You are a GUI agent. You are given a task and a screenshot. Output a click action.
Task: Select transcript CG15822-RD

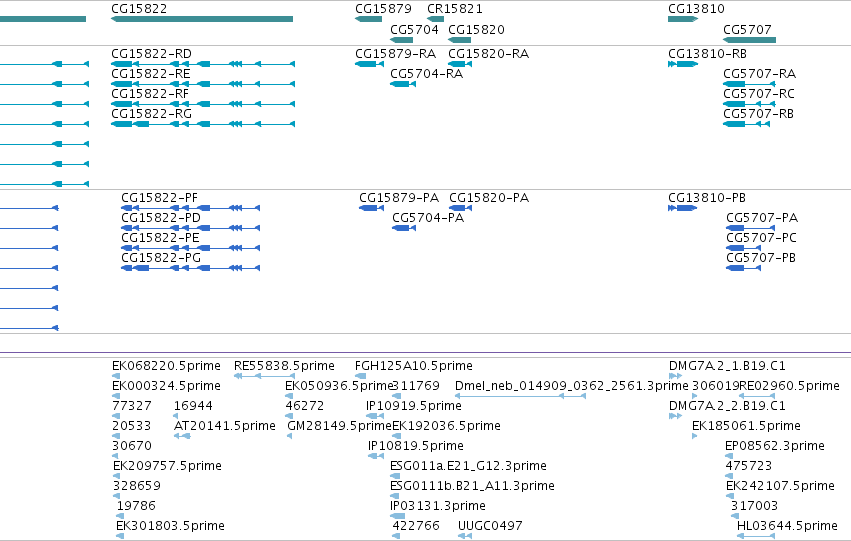[x=203, y=64]
